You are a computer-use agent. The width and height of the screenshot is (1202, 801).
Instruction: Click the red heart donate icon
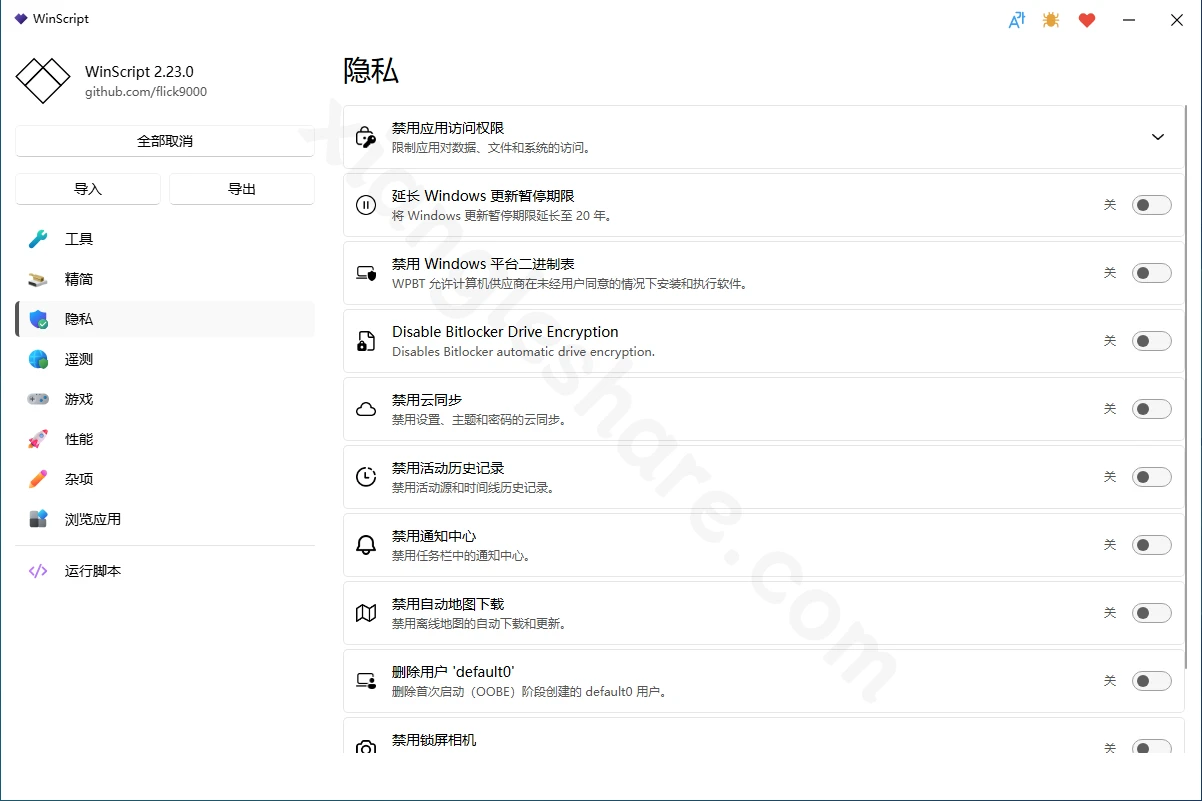1087,19
